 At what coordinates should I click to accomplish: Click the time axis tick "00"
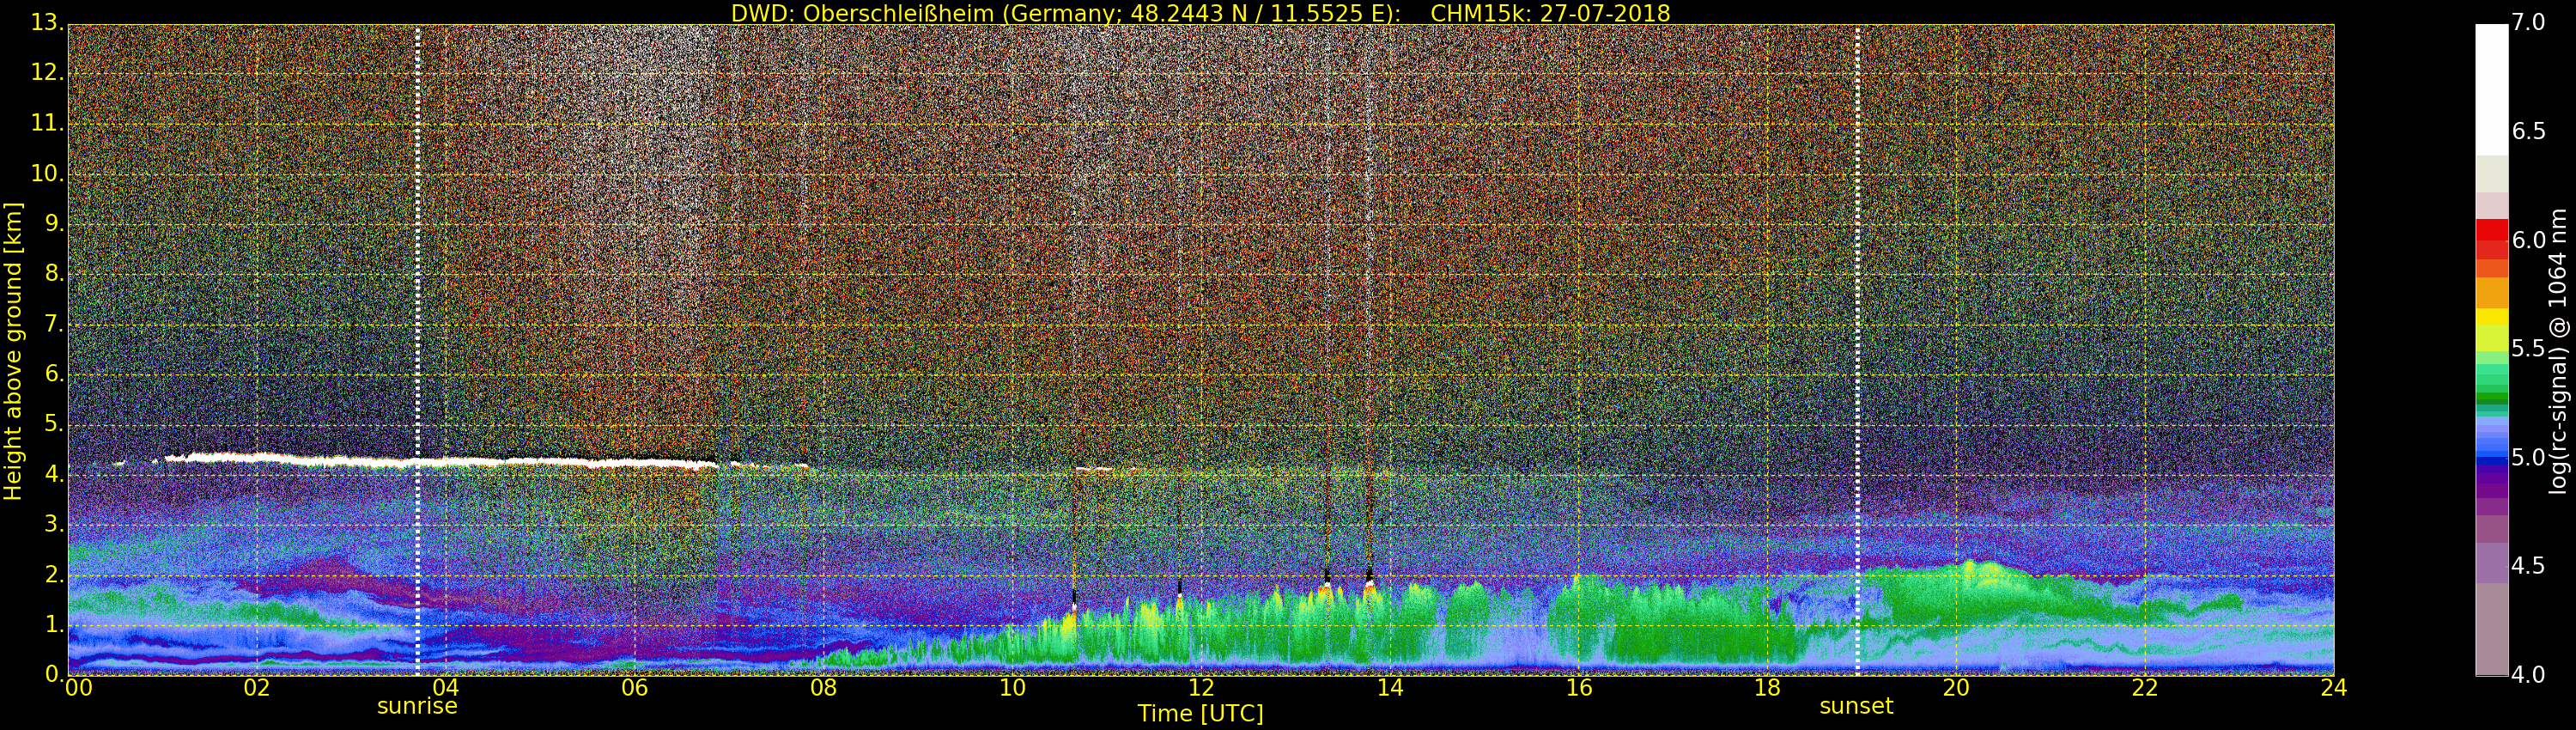click(77, 688)
